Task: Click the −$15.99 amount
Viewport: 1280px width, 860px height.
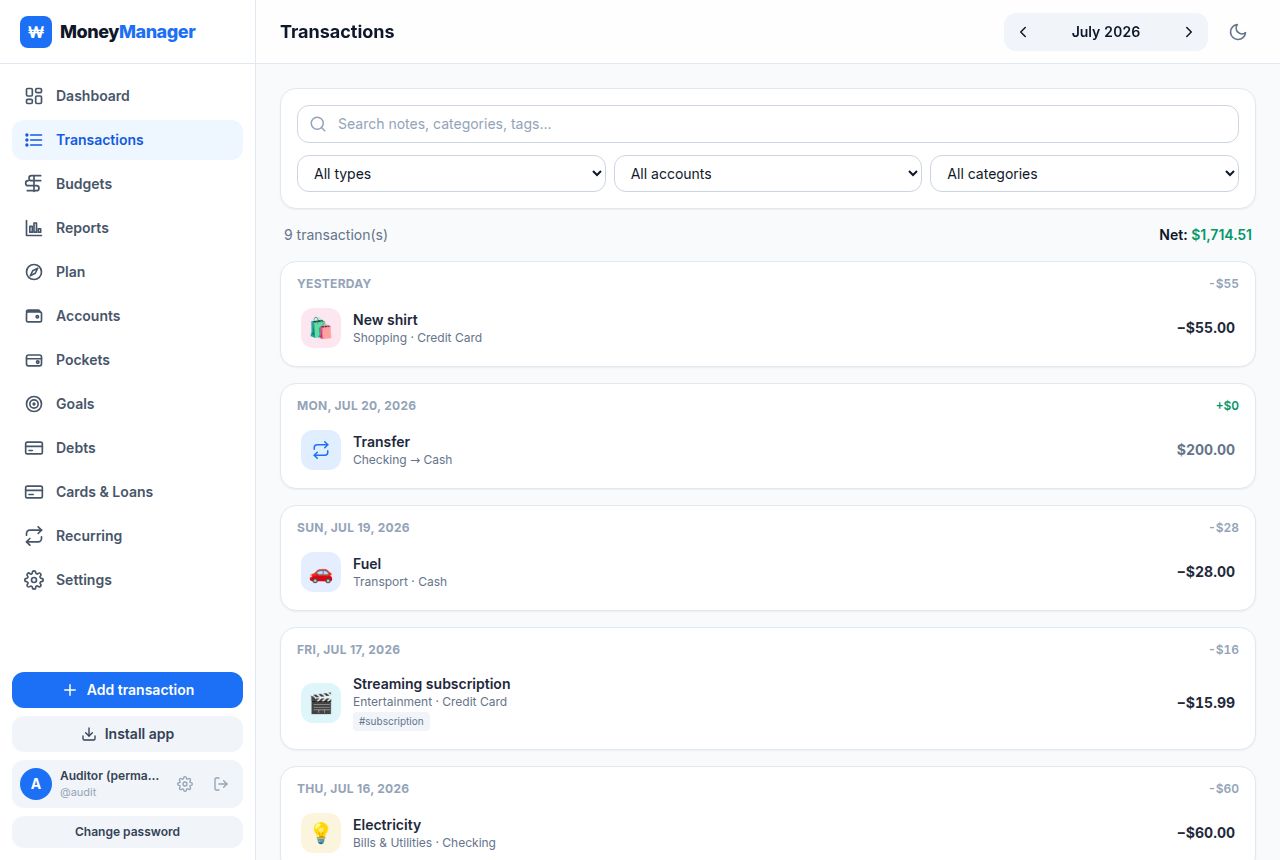Action: [1206, 703]
